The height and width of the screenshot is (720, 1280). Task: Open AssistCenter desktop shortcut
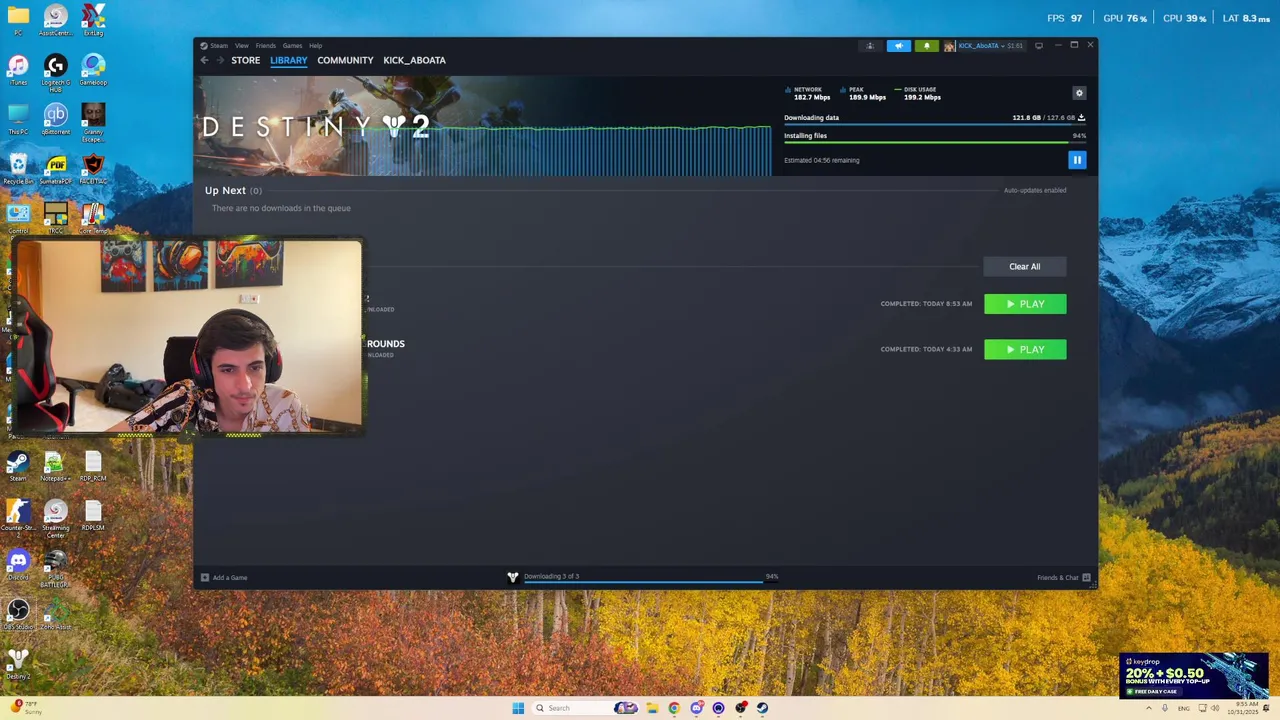[x=56, y=20]
